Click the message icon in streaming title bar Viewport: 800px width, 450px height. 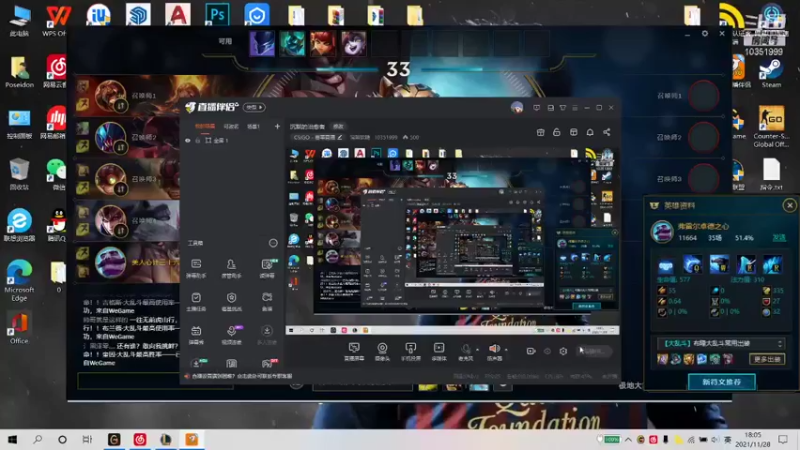pyautogui.click(x=536, y=108)
